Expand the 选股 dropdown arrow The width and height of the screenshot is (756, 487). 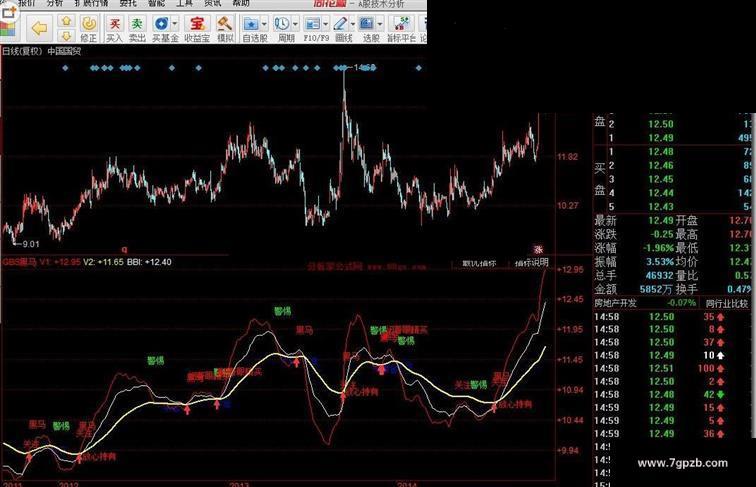coord(379,23)
